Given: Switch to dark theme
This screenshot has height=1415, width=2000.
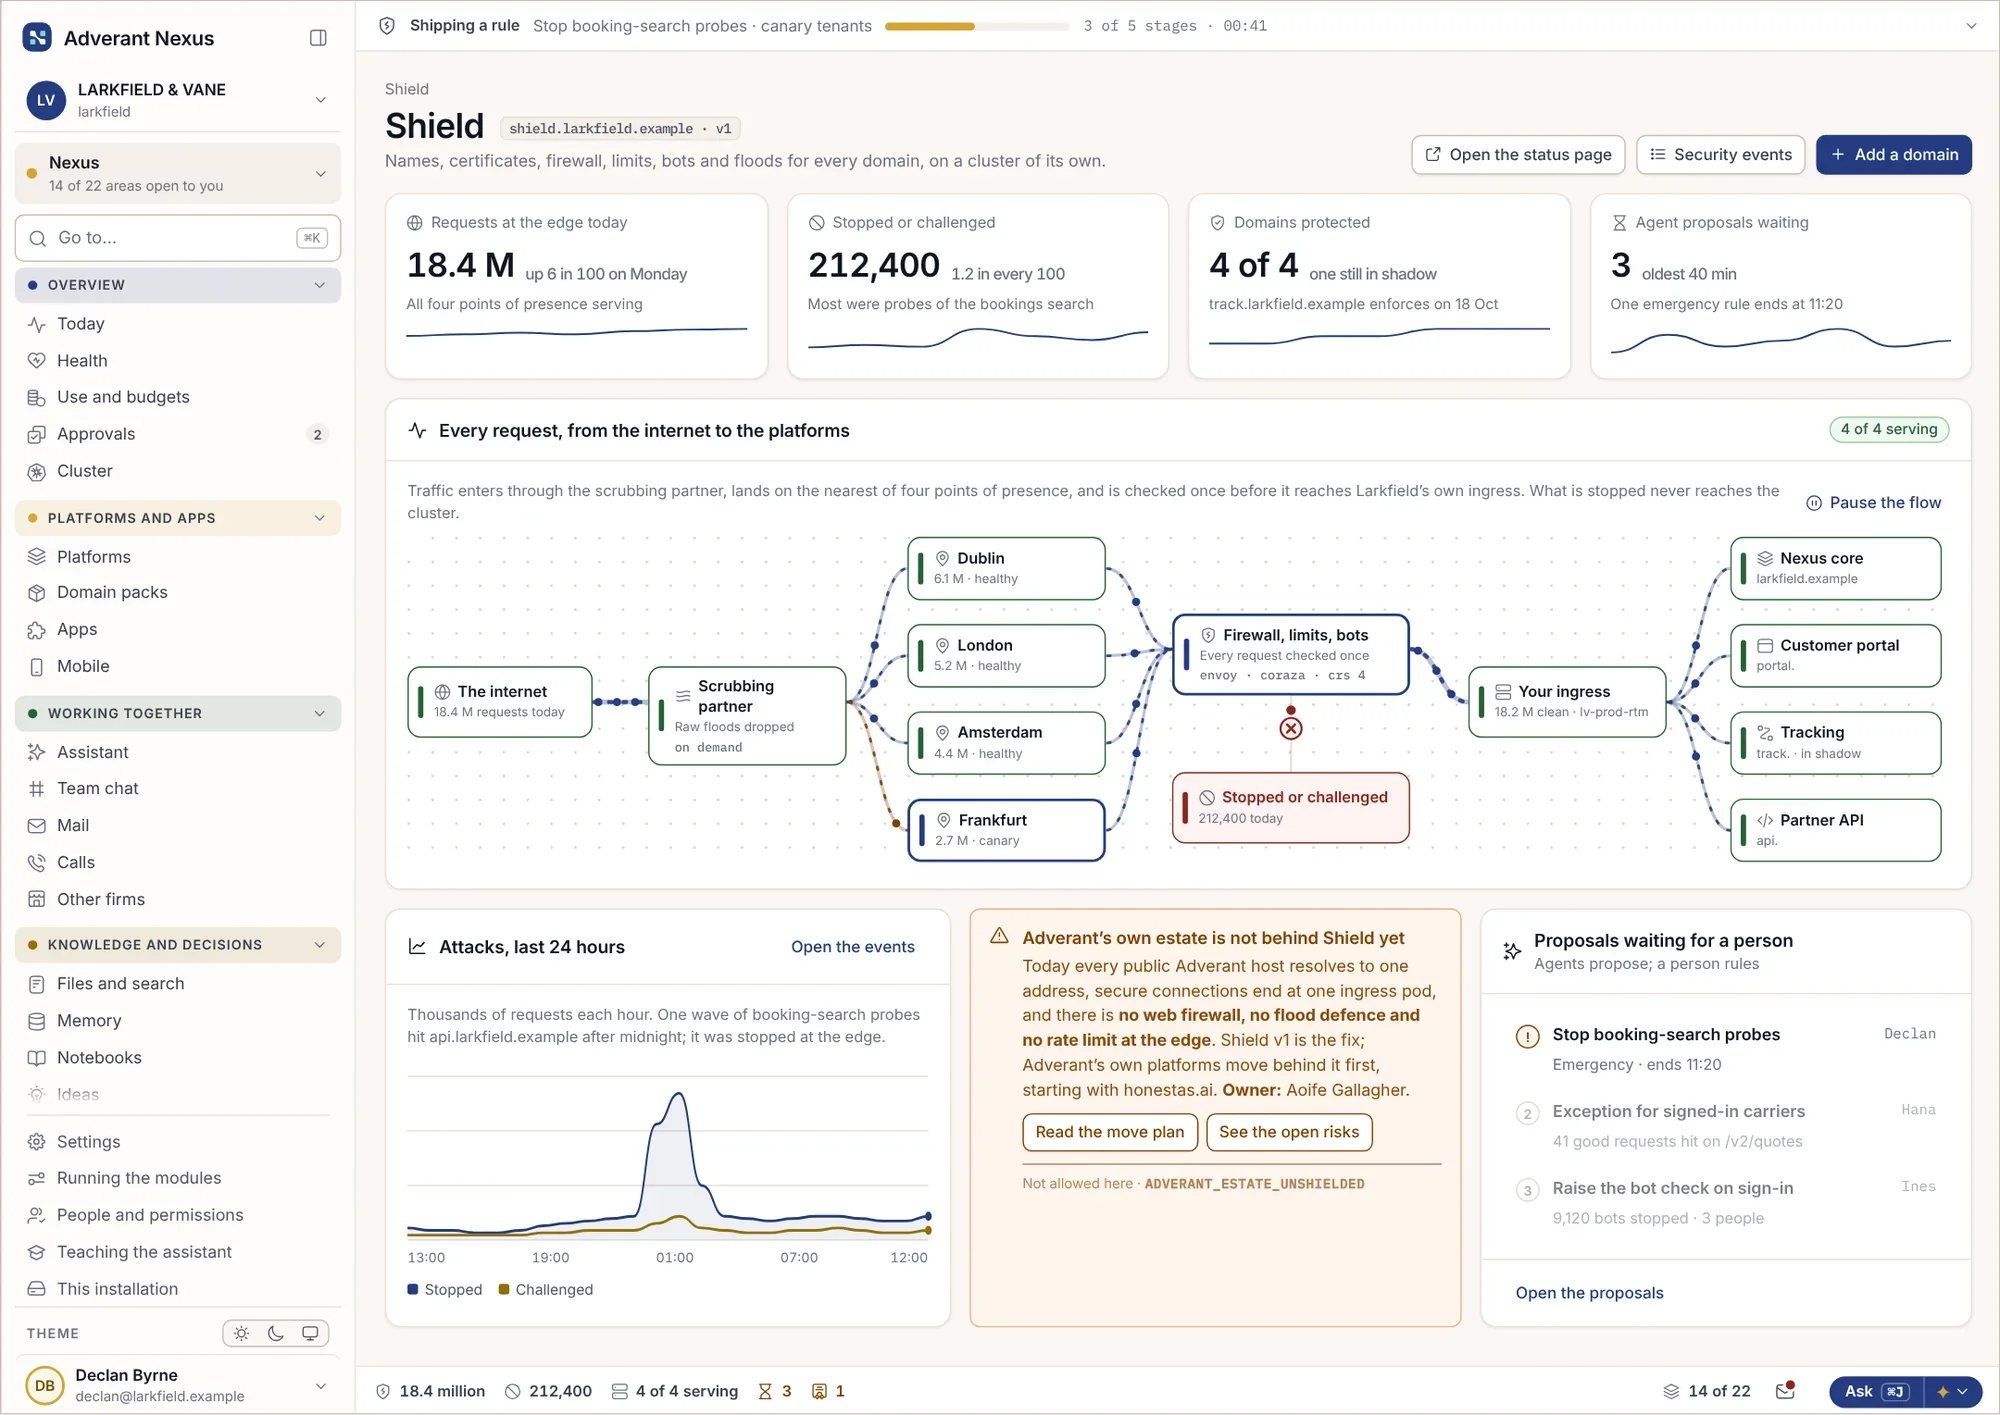Looking at the screenshot, I should click(276, 1333).
